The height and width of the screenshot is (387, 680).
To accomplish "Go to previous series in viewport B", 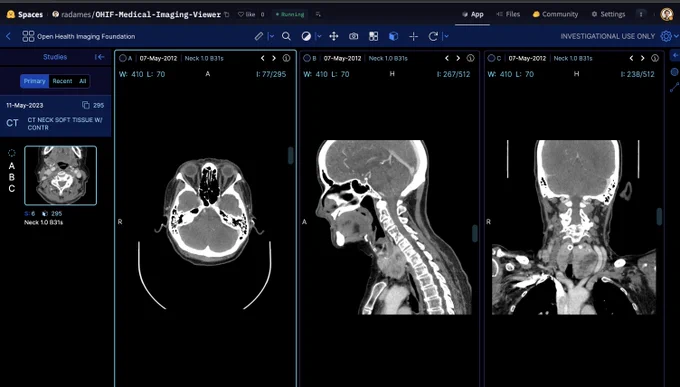I will coord(447,58).
